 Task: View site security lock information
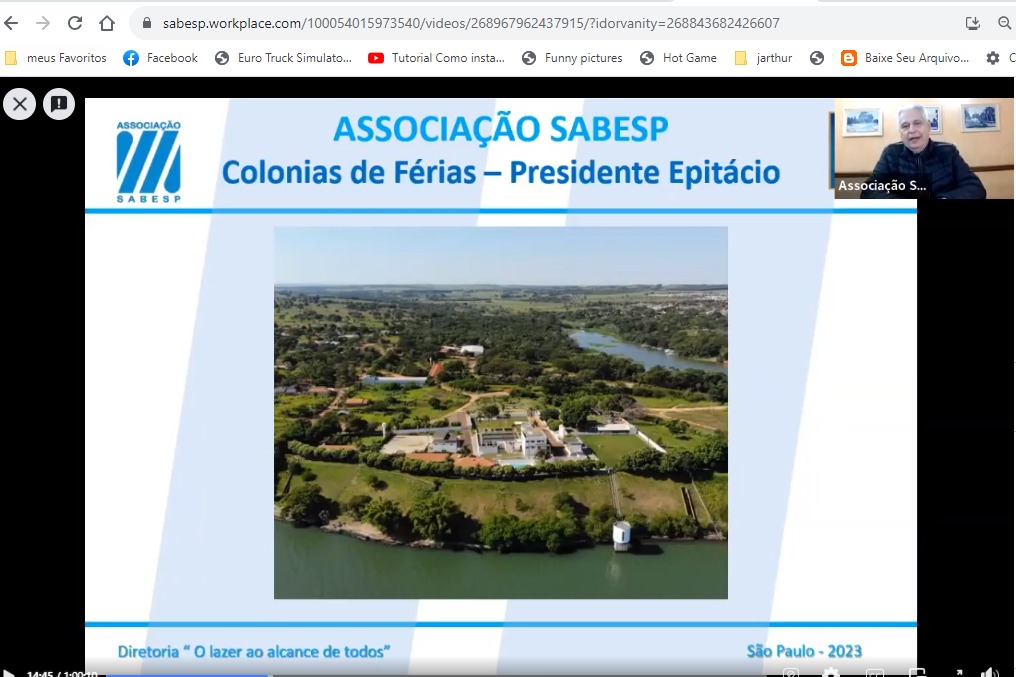147,23
